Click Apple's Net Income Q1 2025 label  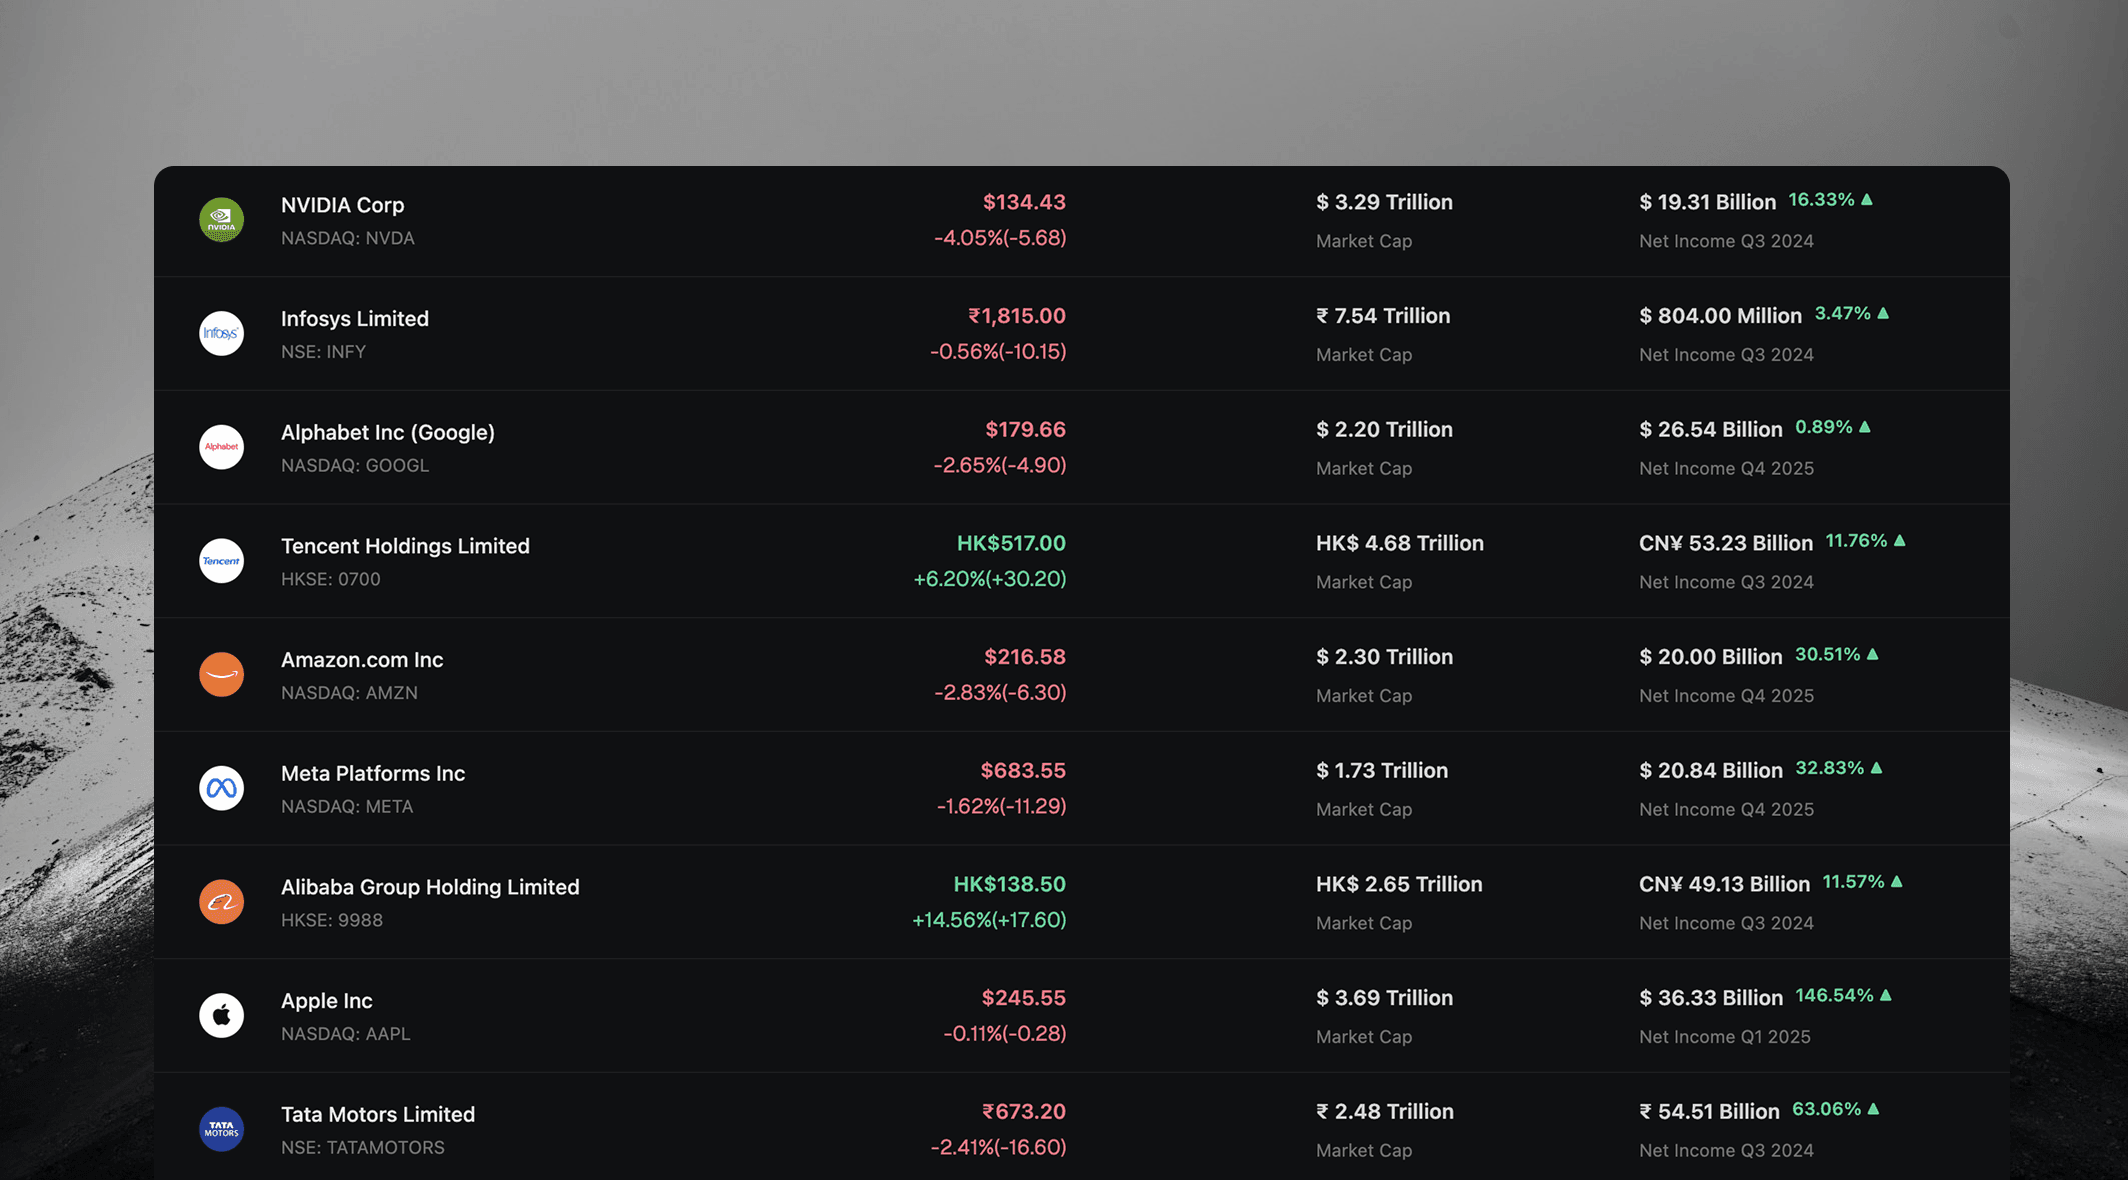pyautogui.click(x=1725, y=1037)
